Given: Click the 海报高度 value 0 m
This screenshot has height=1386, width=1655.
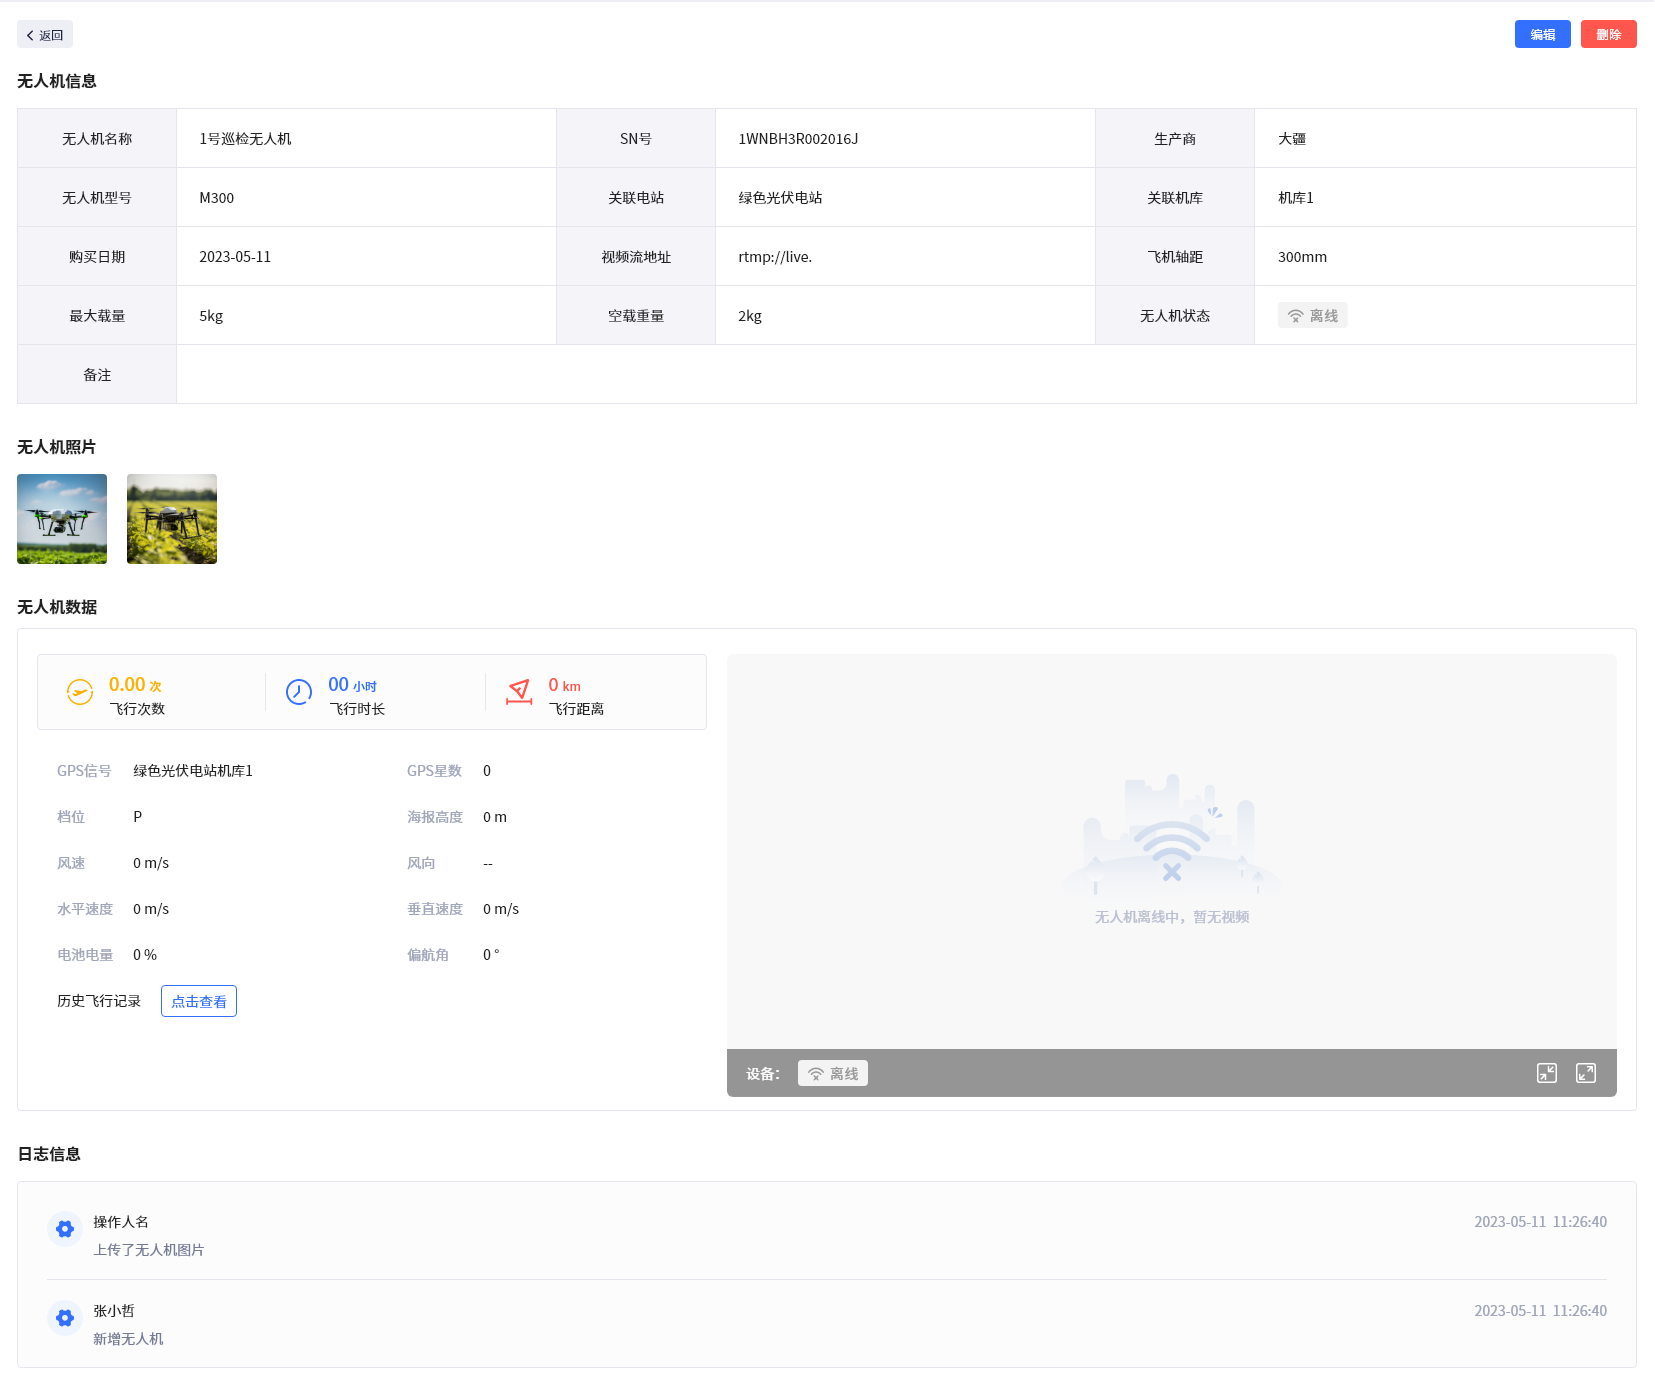Looking at the screenshot, I should (495, 817).
